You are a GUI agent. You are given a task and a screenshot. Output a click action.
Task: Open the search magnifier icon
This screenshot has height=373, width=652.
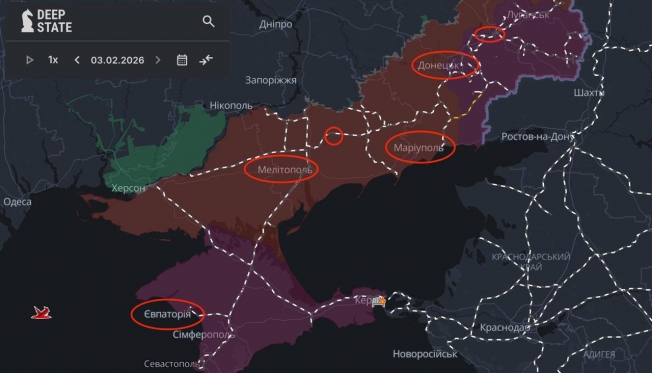(x=208, y=21)
